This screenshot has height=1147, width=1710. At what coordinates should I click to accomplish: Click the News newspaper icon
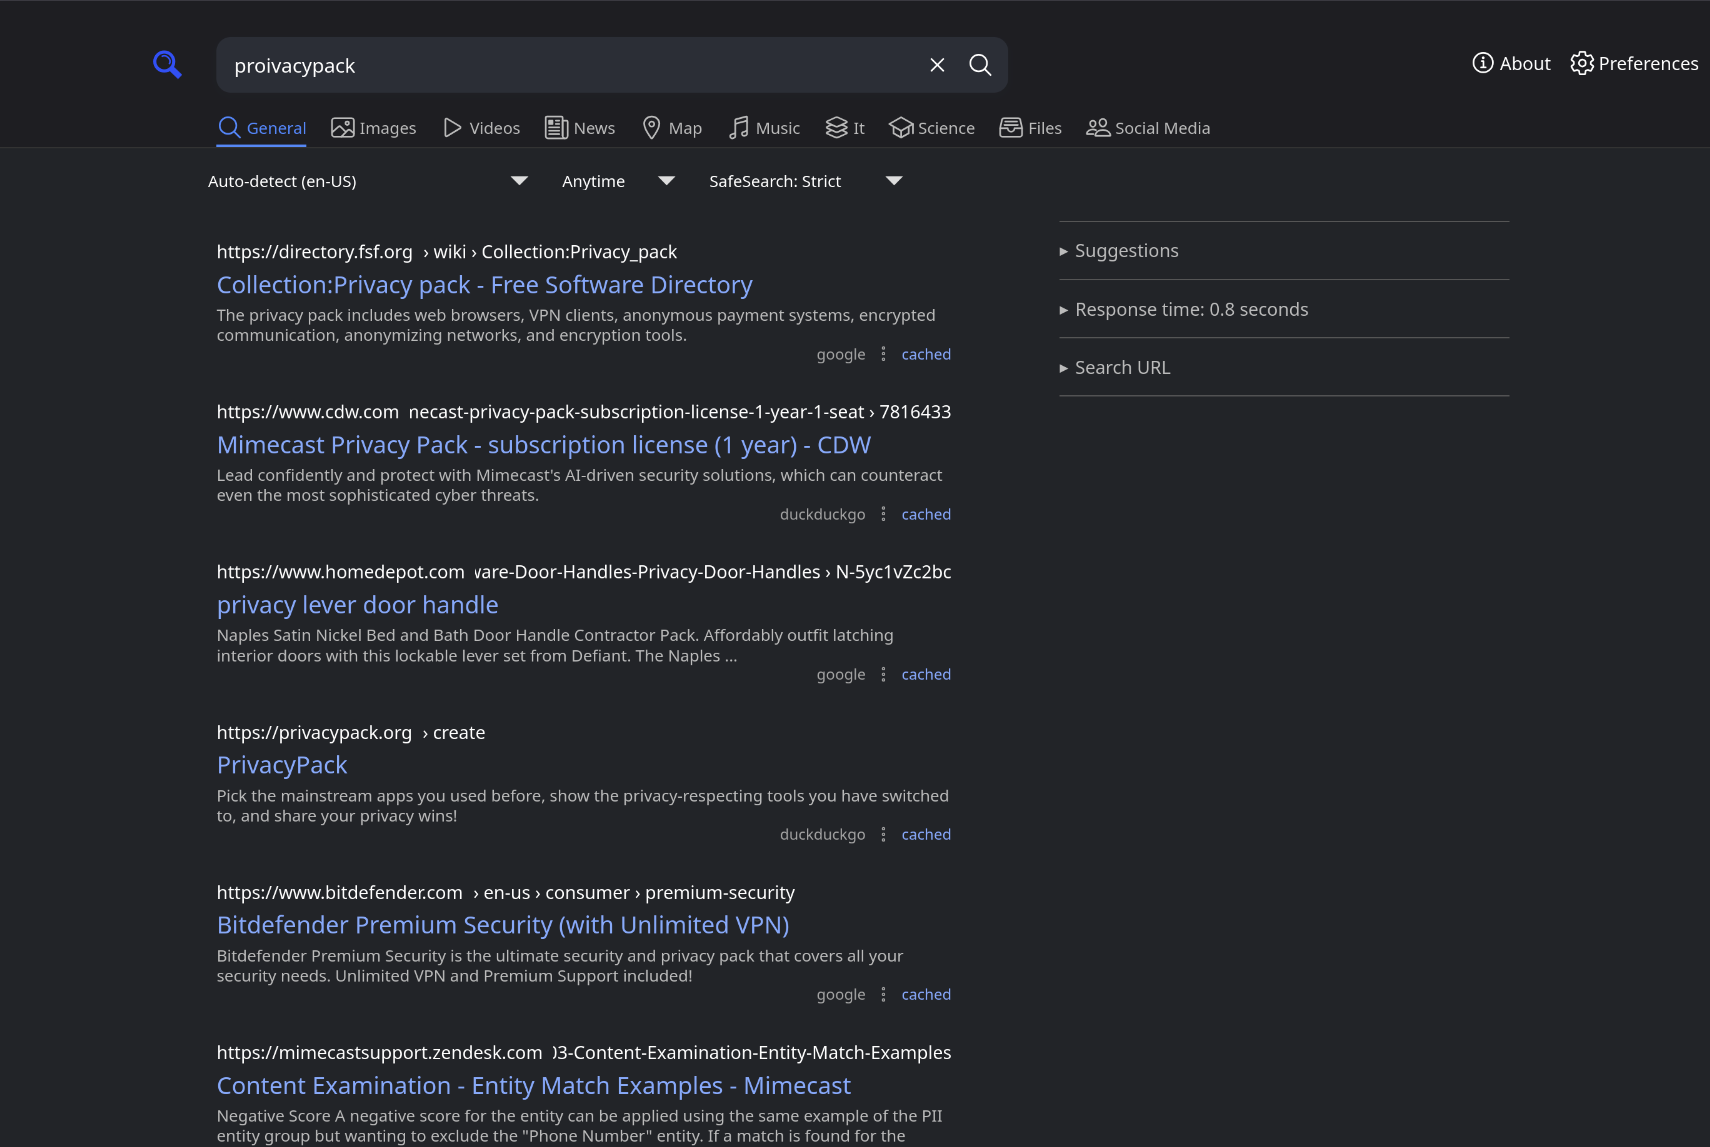tap(556, 128)
